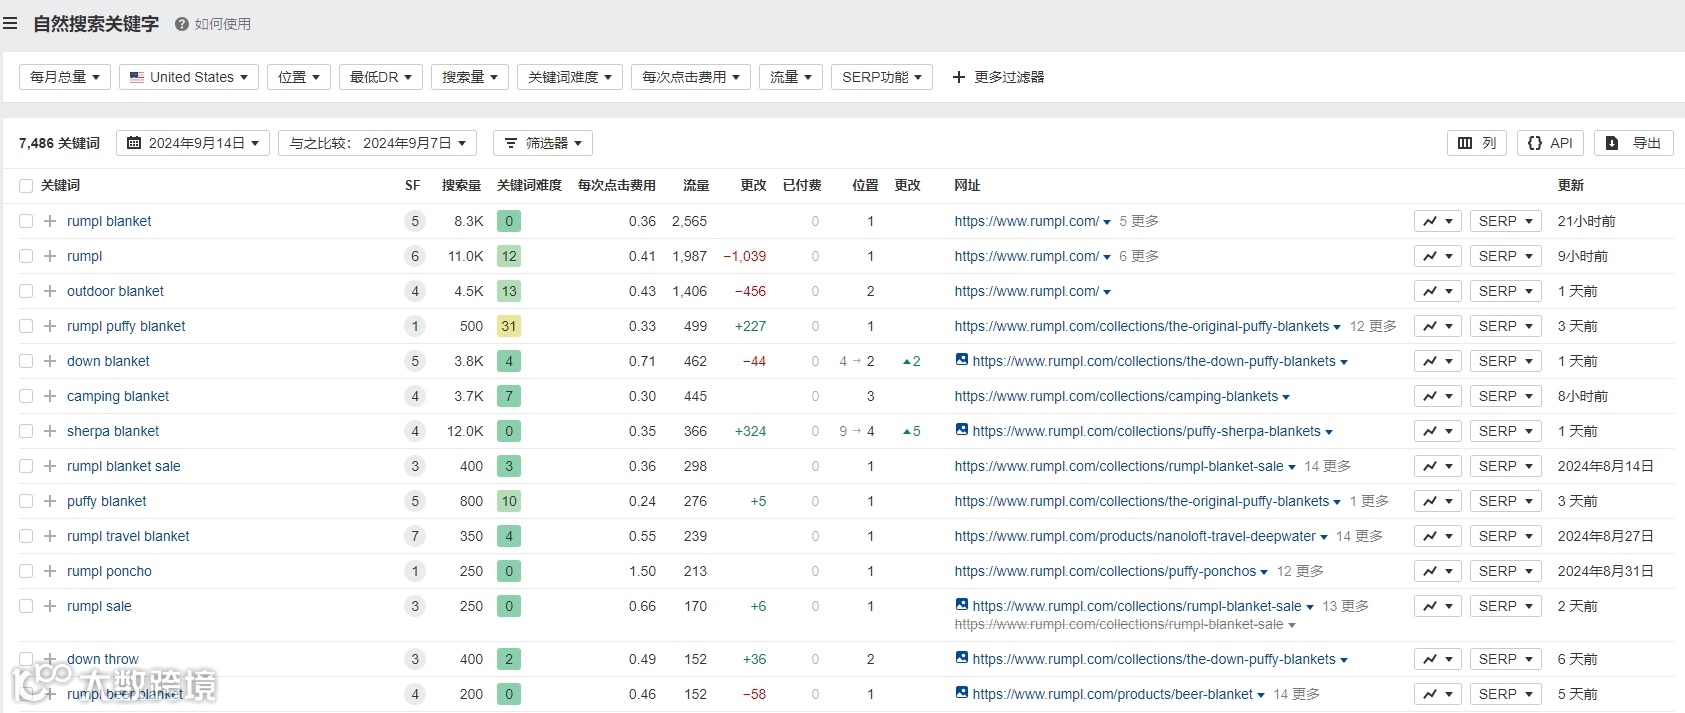Add sherpa blanket keyword with plus icon
The height and width of the screenshot is (713, 1685).
49,431
